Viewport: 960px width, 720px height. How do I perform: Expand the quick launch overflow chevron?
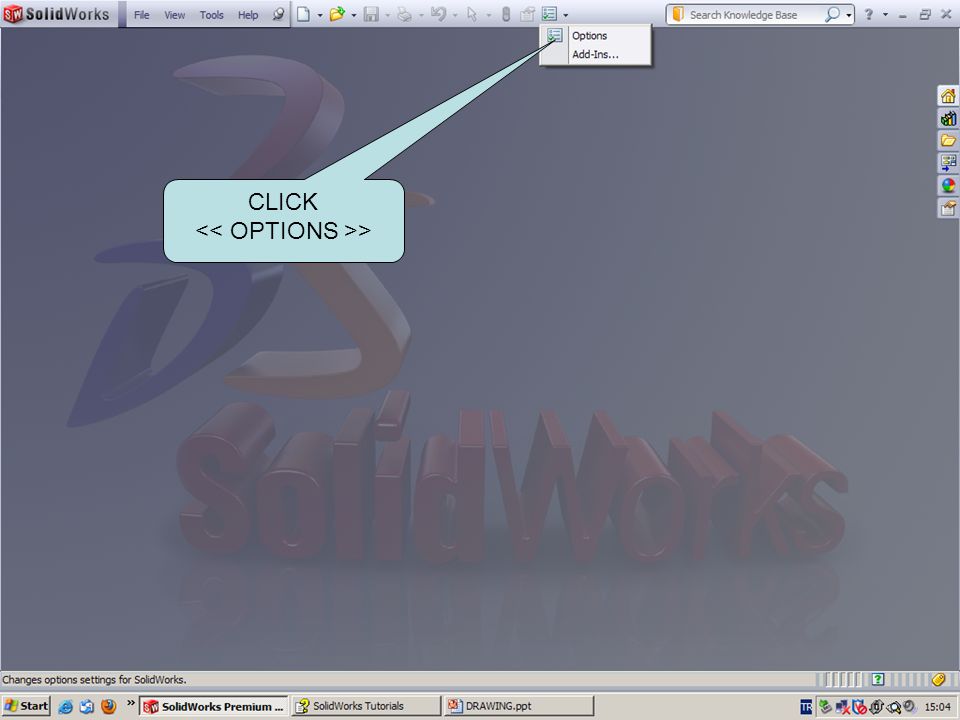coord(130,703)
